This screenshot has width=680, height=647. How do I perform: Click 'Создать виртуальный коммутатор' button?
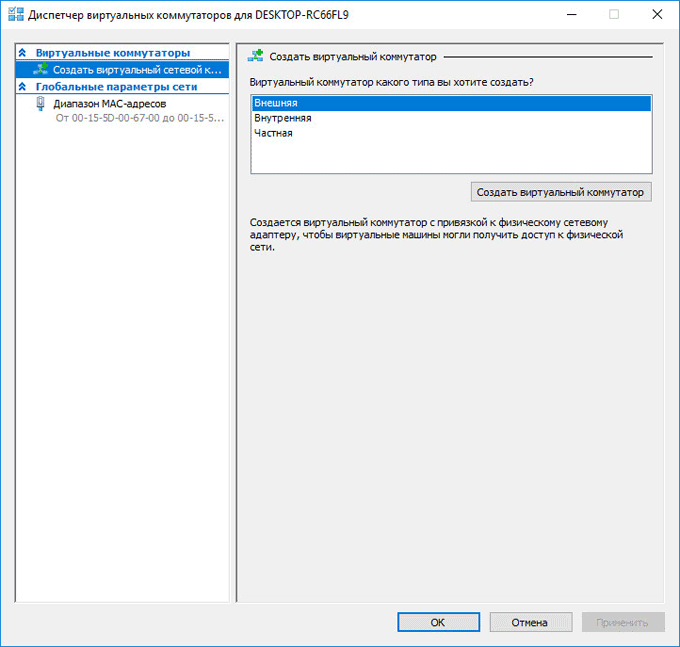[561, 192]
